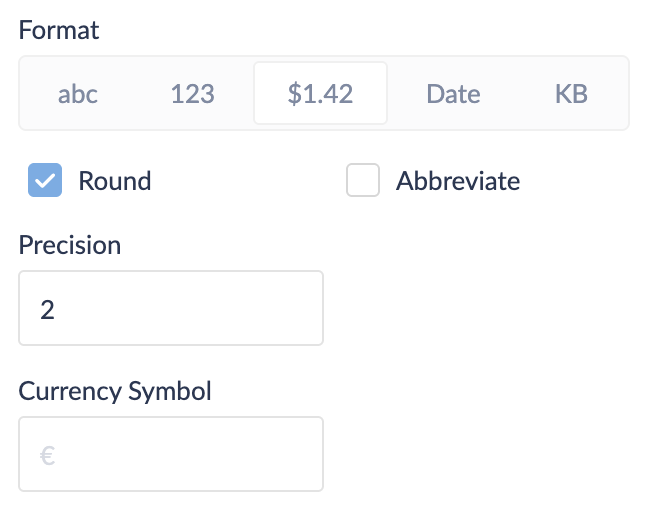Click the empty square box next to Abbreviate
646x512 pixels.
(363, 181)
